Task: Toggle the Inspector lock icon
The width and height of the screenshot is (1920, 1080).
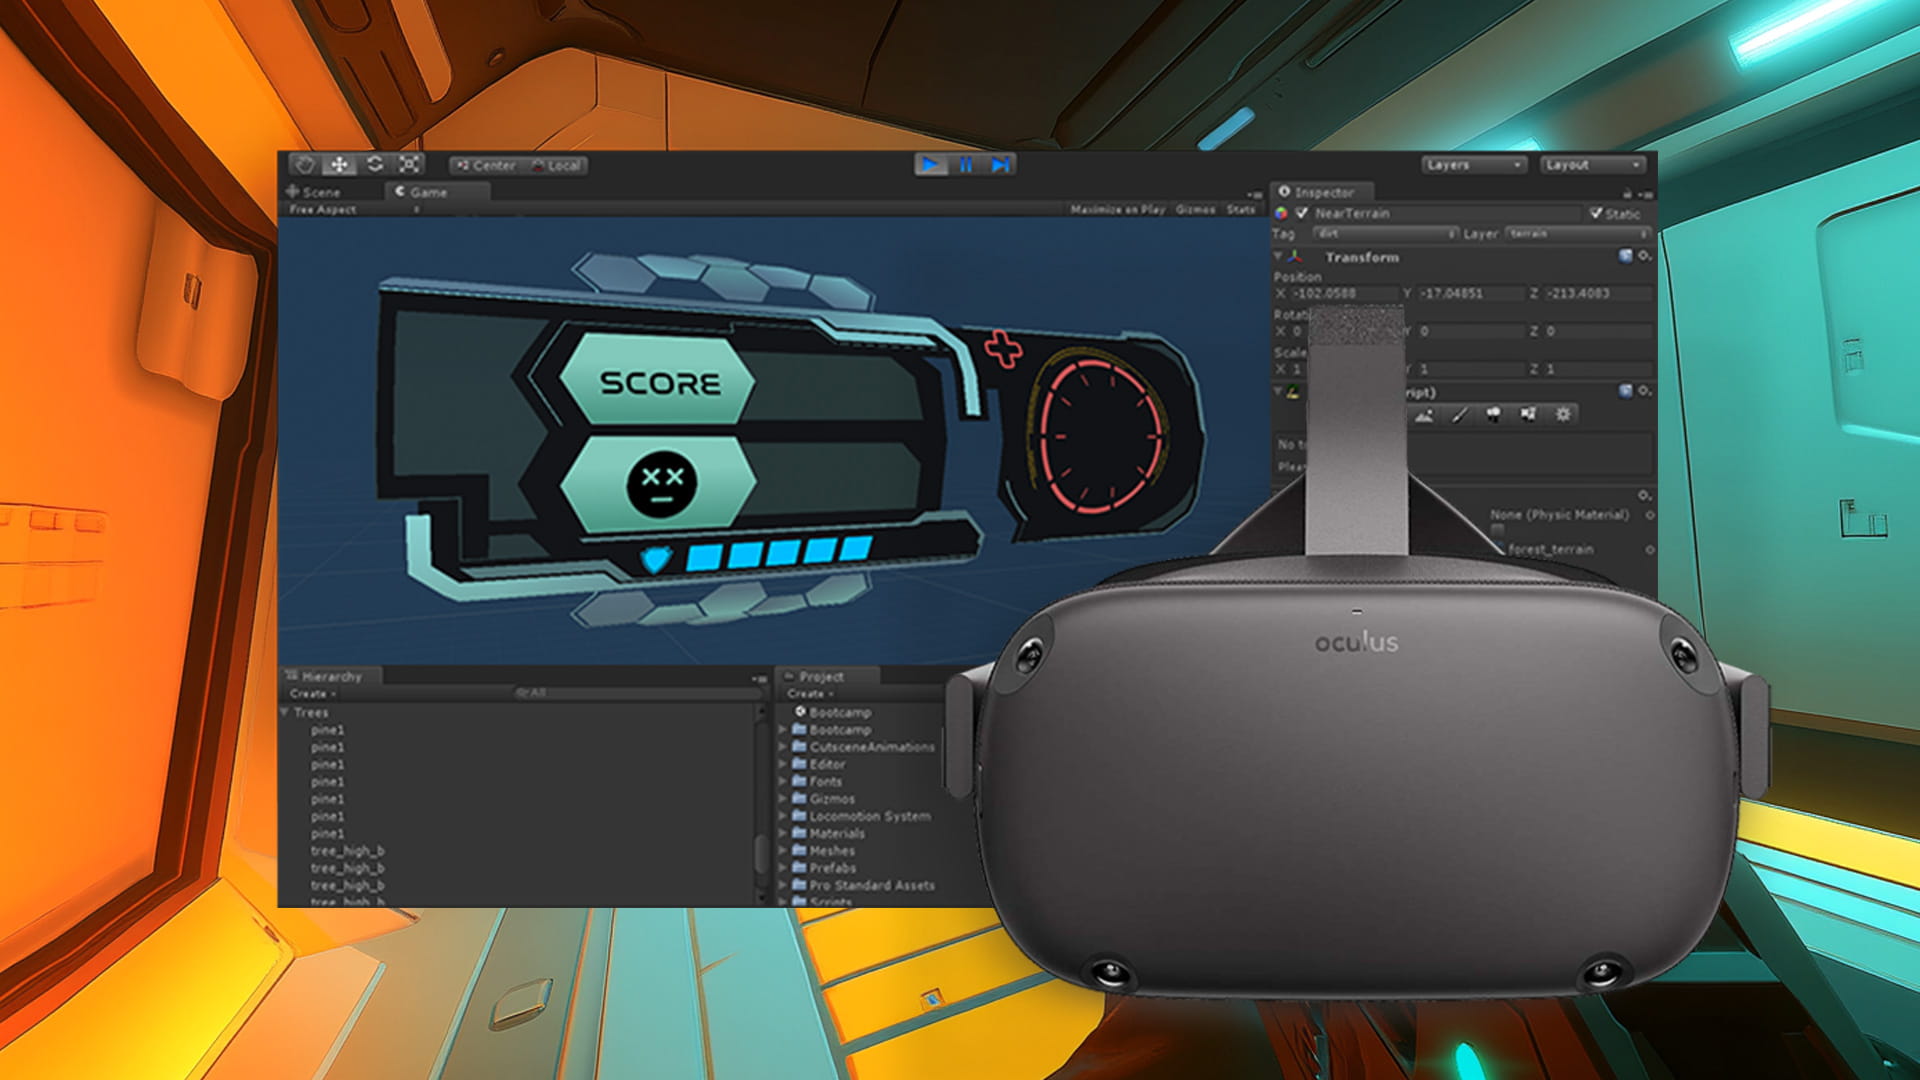Action: tap(1628, 193)
